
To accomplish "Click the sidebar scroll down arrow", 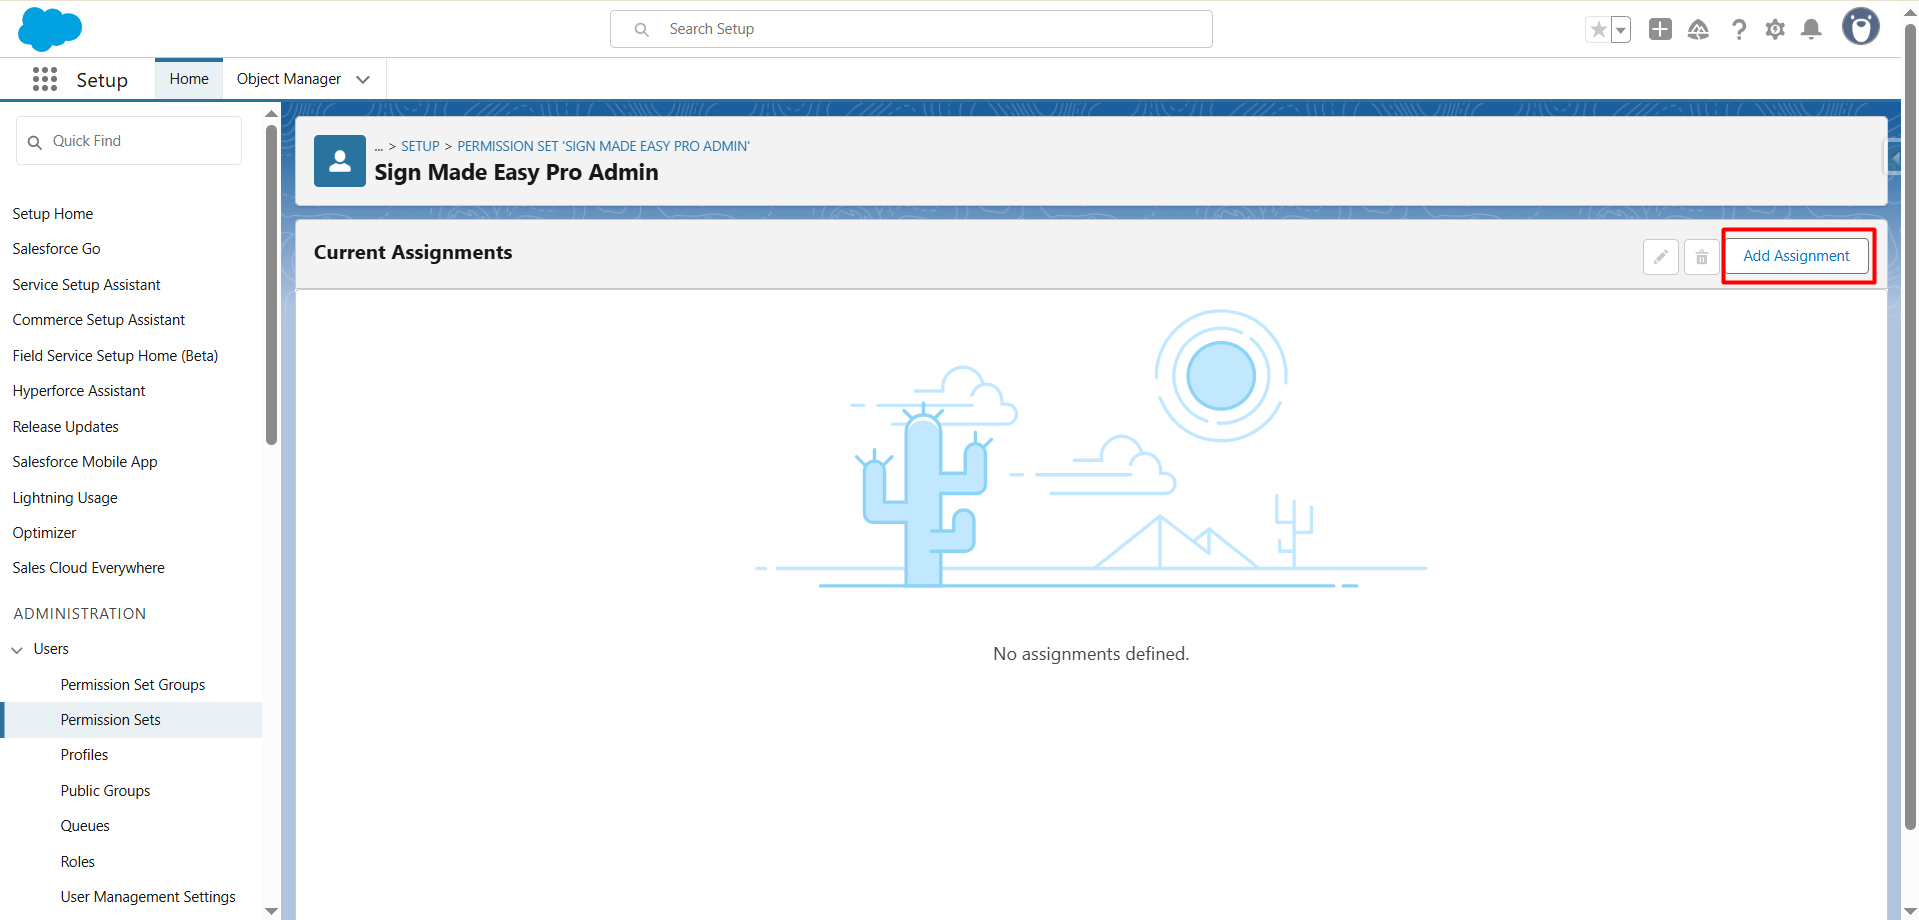I will [x=271, y=911].
